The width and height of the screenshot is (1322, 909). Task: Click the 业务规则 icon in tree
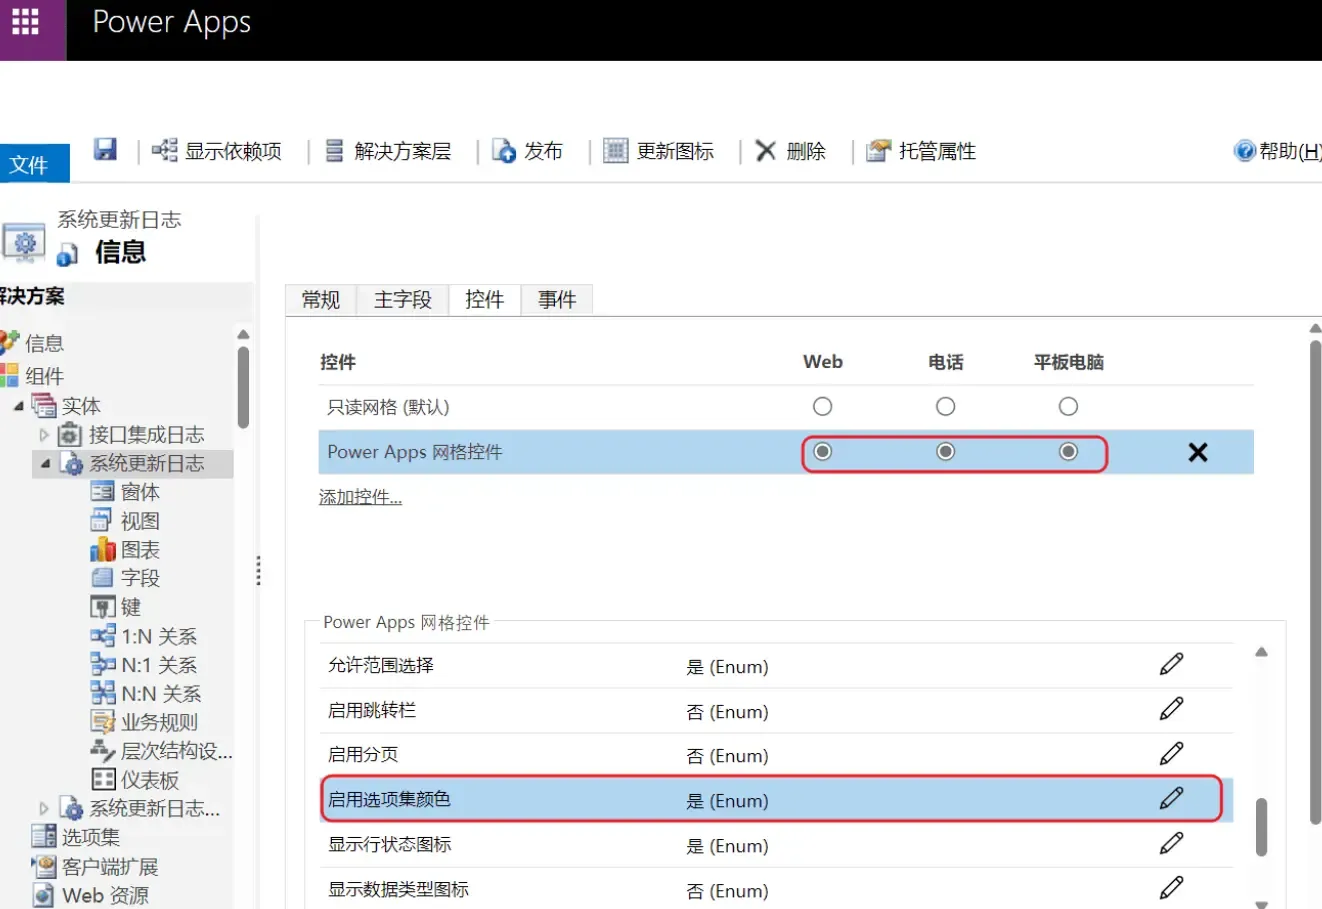(x=102, y=722)
